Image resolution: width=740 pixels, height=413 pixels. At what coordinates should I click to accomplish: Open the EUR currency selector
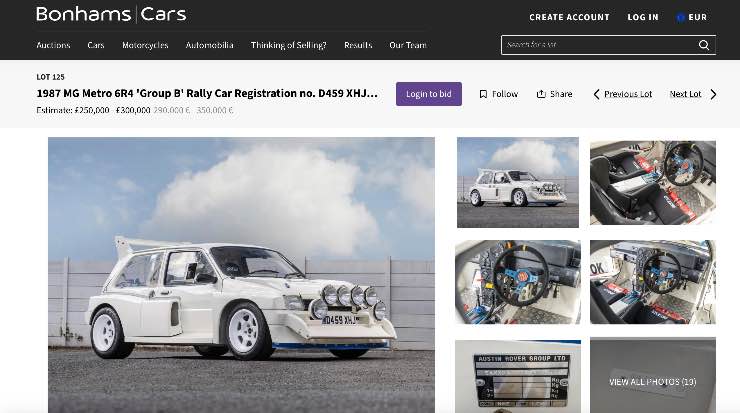[692, 17]
